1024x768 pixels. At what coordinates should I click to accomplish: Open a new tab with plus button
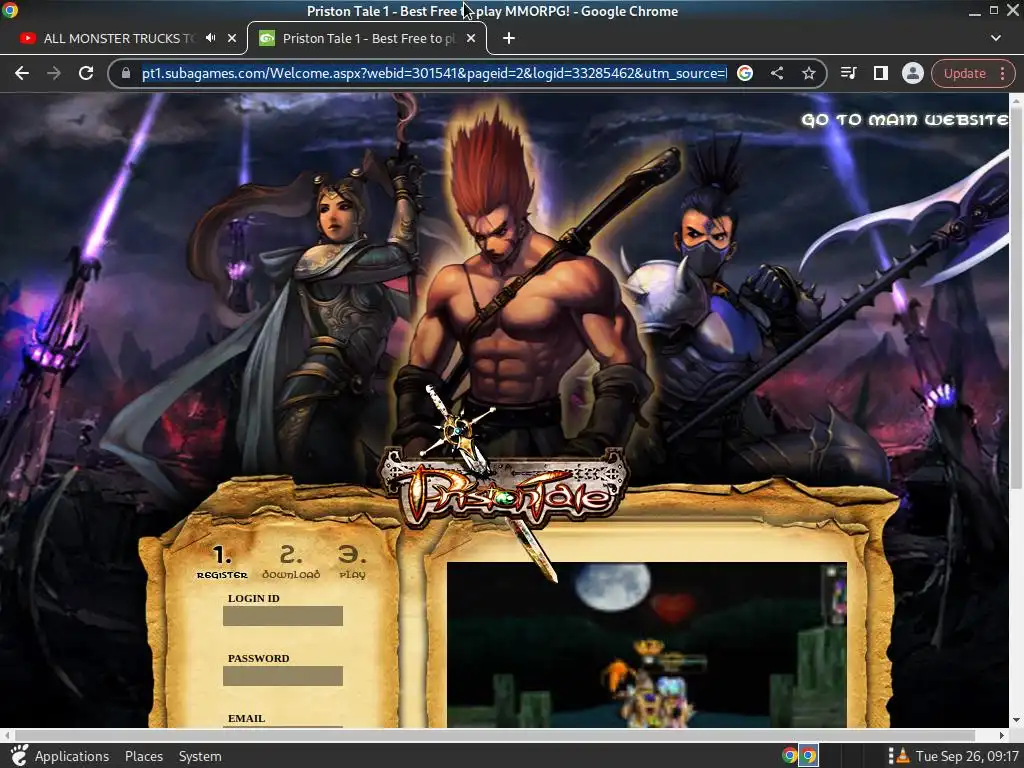pos(509,39)
